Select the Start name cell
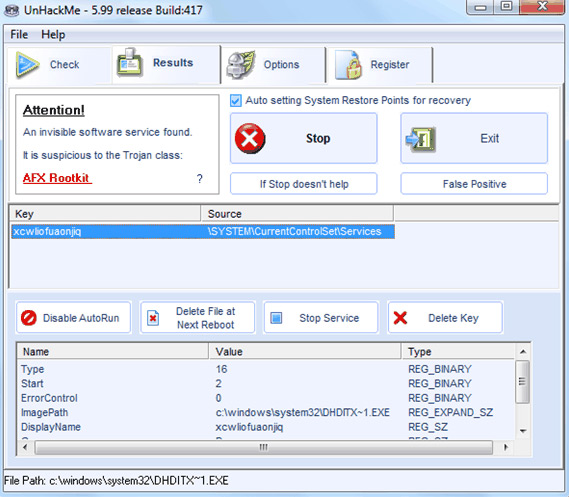Screen dimensions: 569x497 coord(32,383)
